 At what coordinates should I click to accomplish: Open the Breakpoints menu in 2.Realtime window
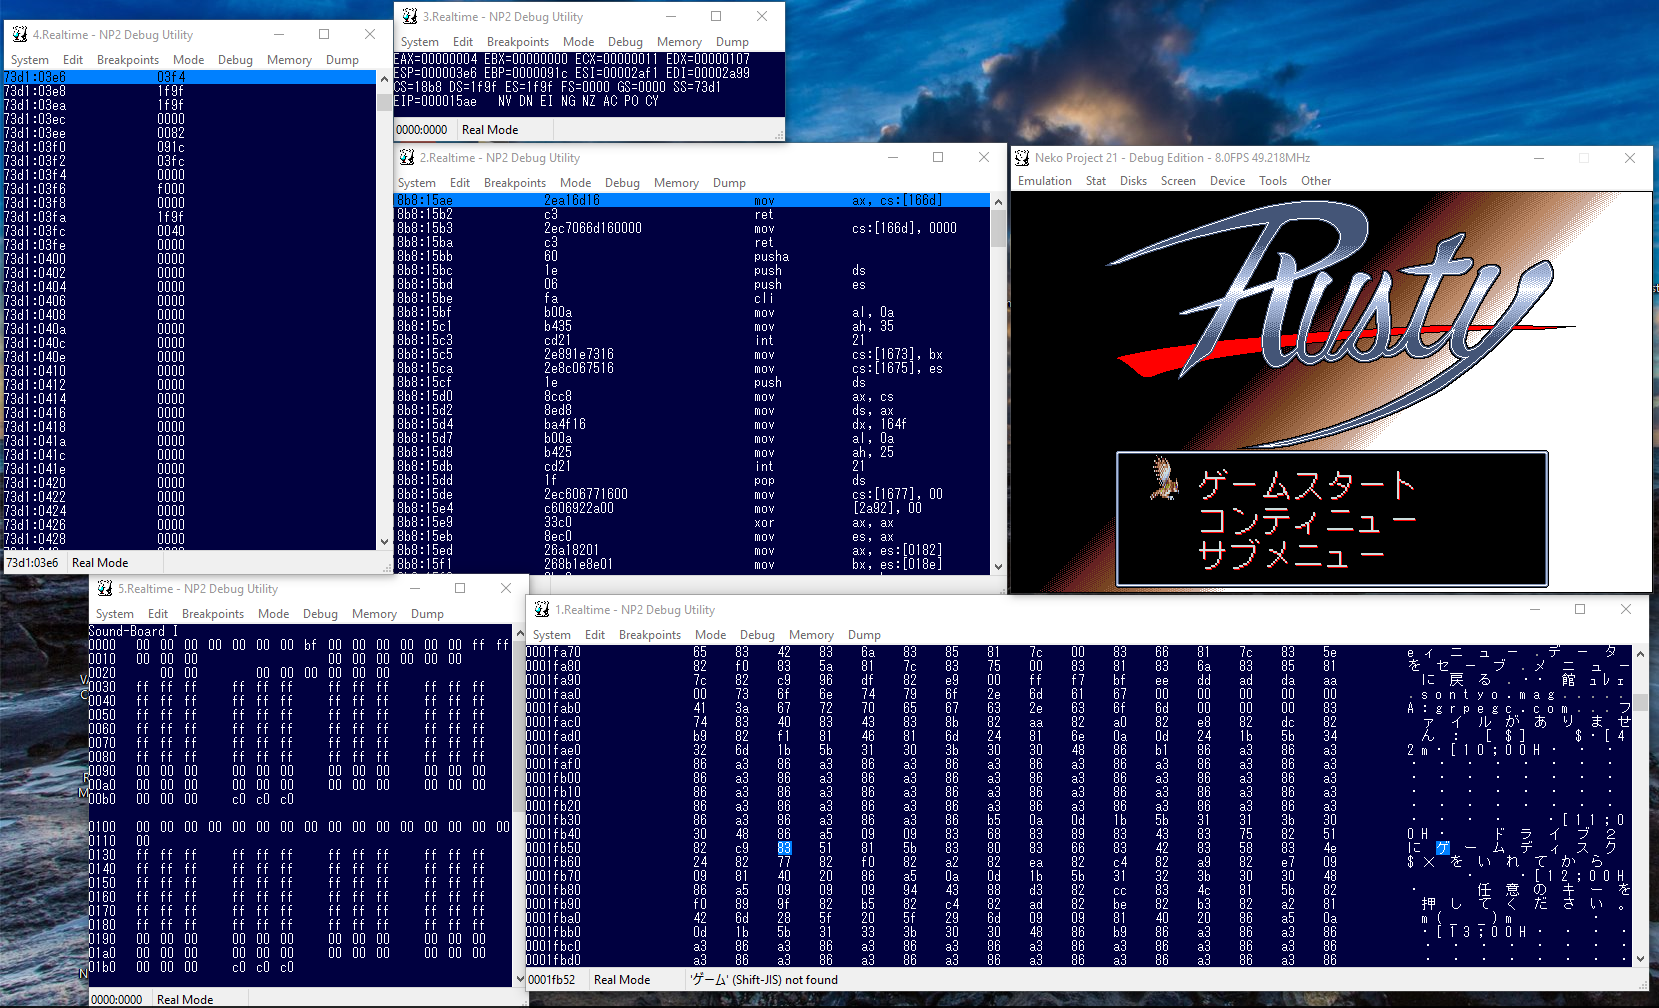[515, 183]
